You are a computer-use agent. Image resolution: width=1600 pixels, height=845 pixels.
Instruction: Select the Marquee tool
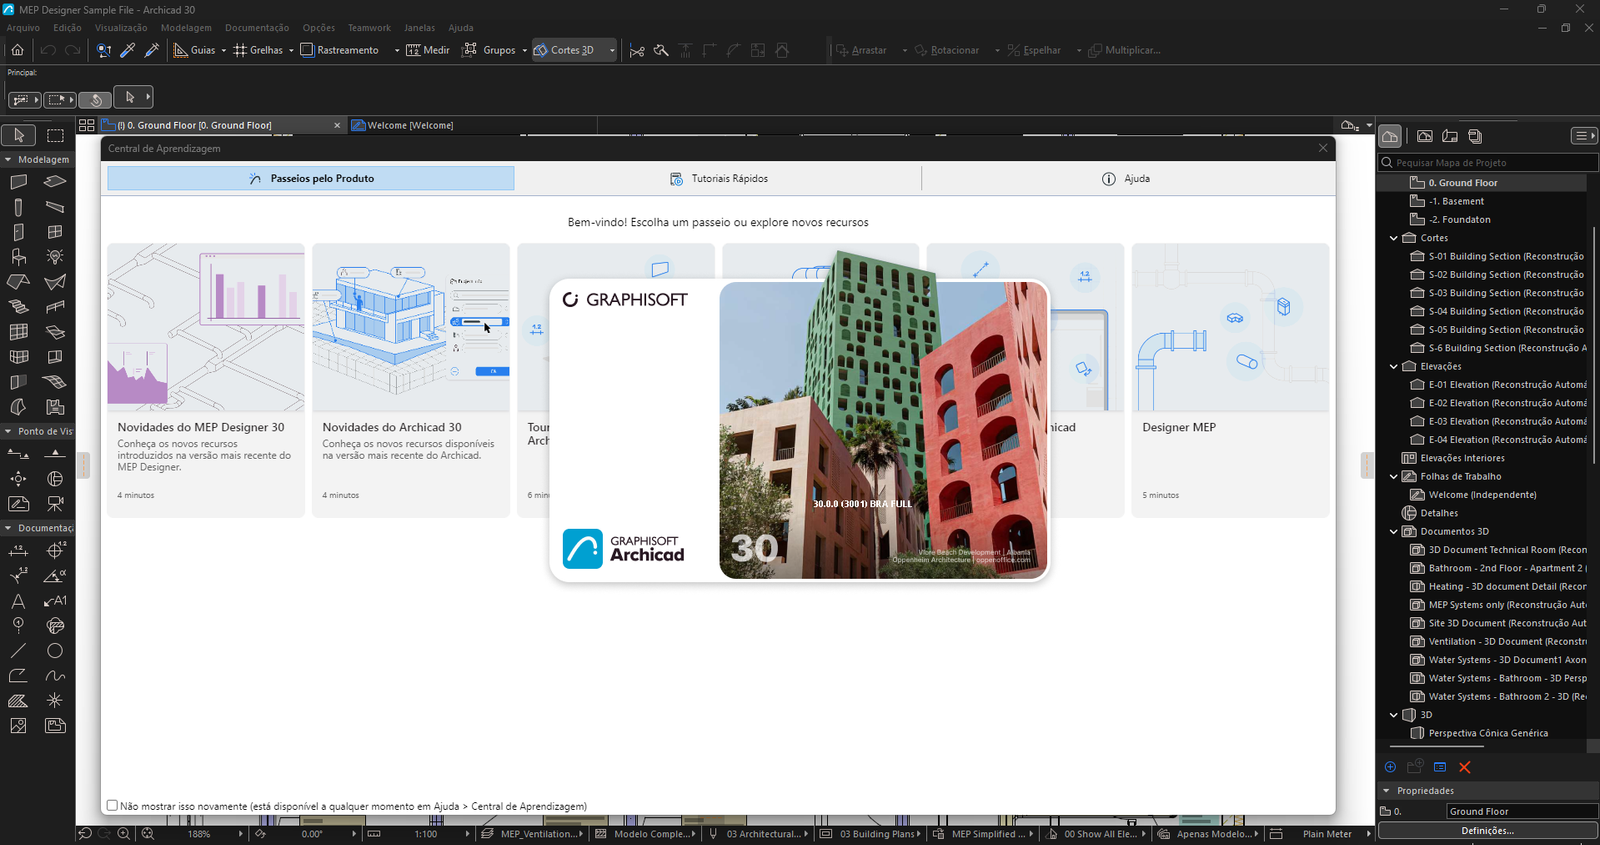point(55,135)
